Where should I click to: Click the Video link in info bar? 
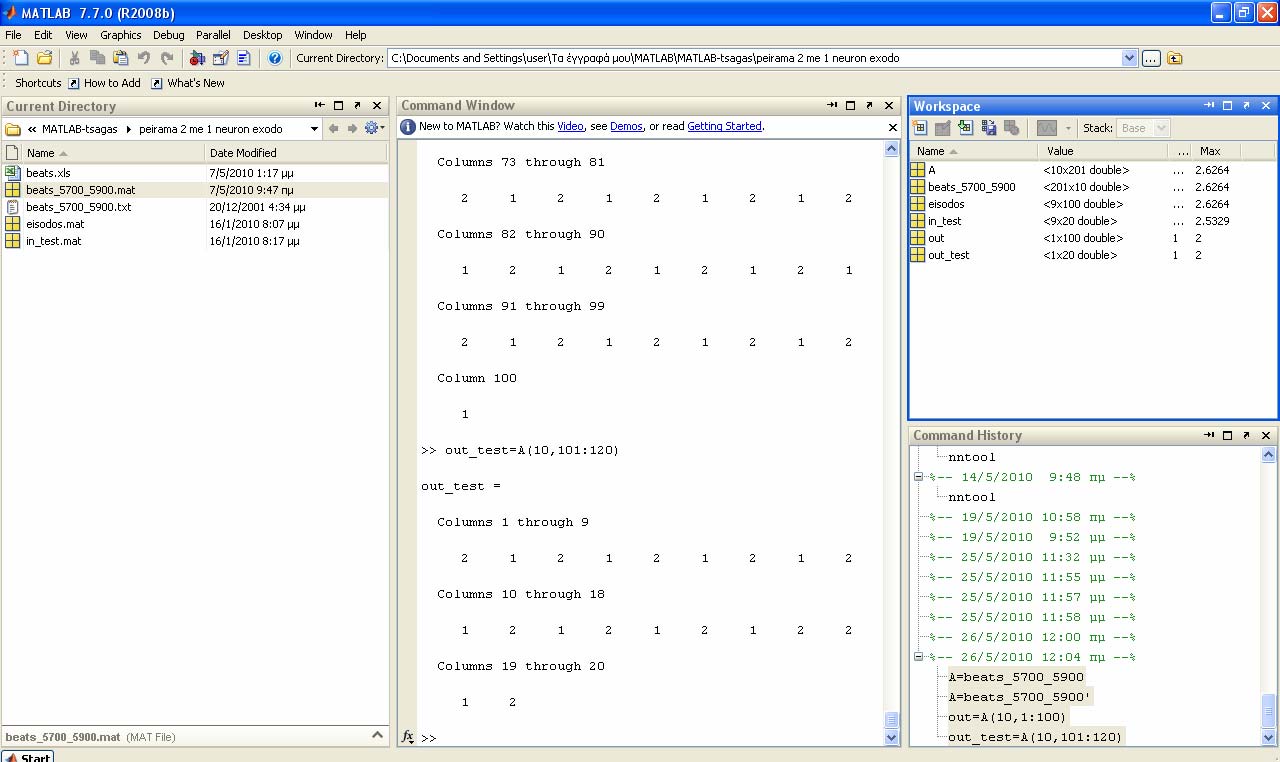(570, 126)
